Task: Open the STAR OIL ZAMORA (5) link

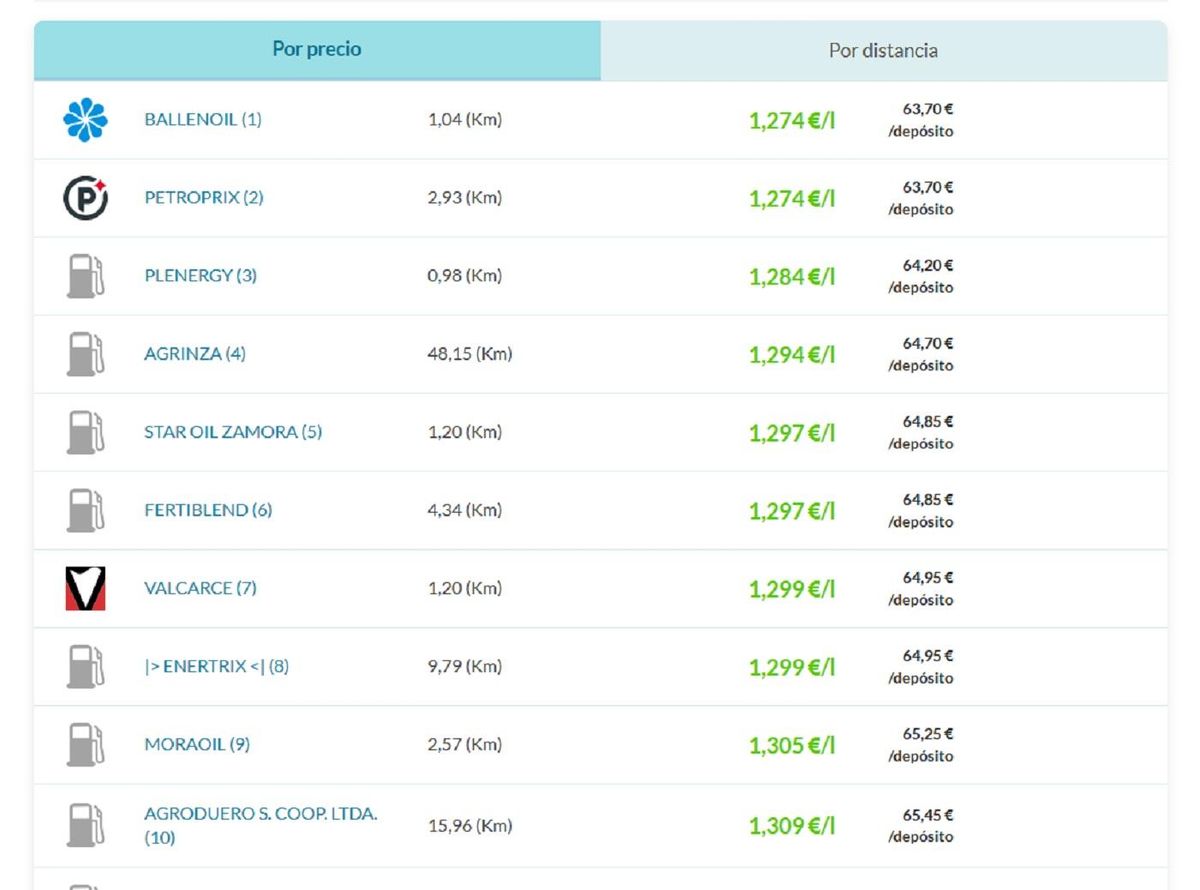Action: (233, 432)
